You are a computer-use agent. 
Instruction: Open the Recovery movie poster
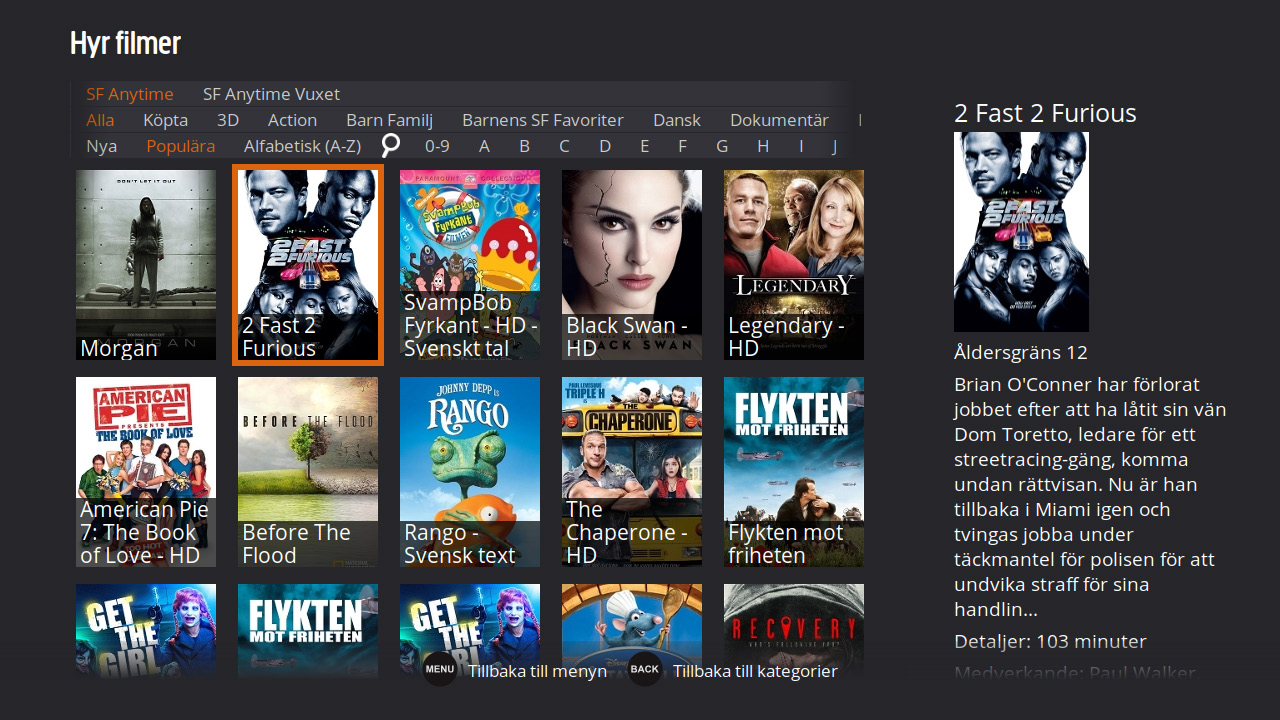[x=794, y=630]
